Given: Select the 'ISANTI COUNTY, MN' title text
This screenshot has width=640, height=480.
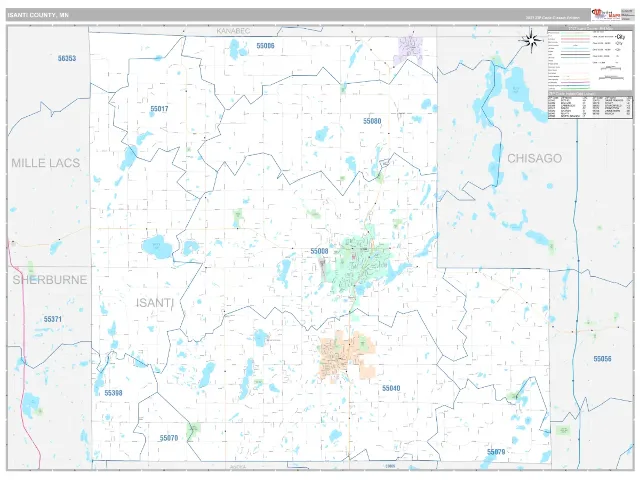Looking at the screenshot, I should 38,15.
